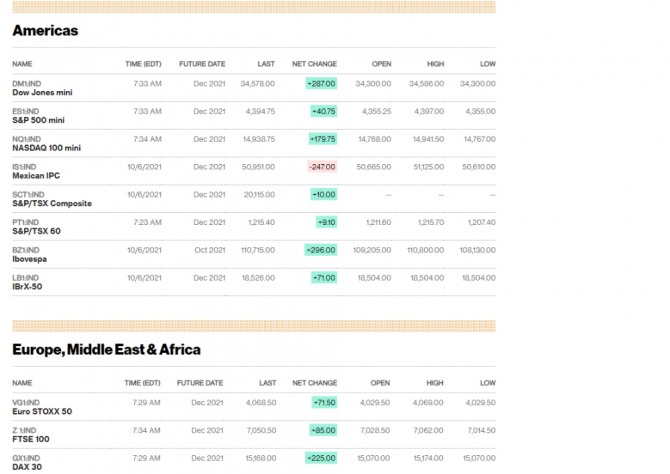Click FUTURE DATE header in Europe table
This screenshot has height=474, width=670.
pyautogui.click(x=201, y=383)
